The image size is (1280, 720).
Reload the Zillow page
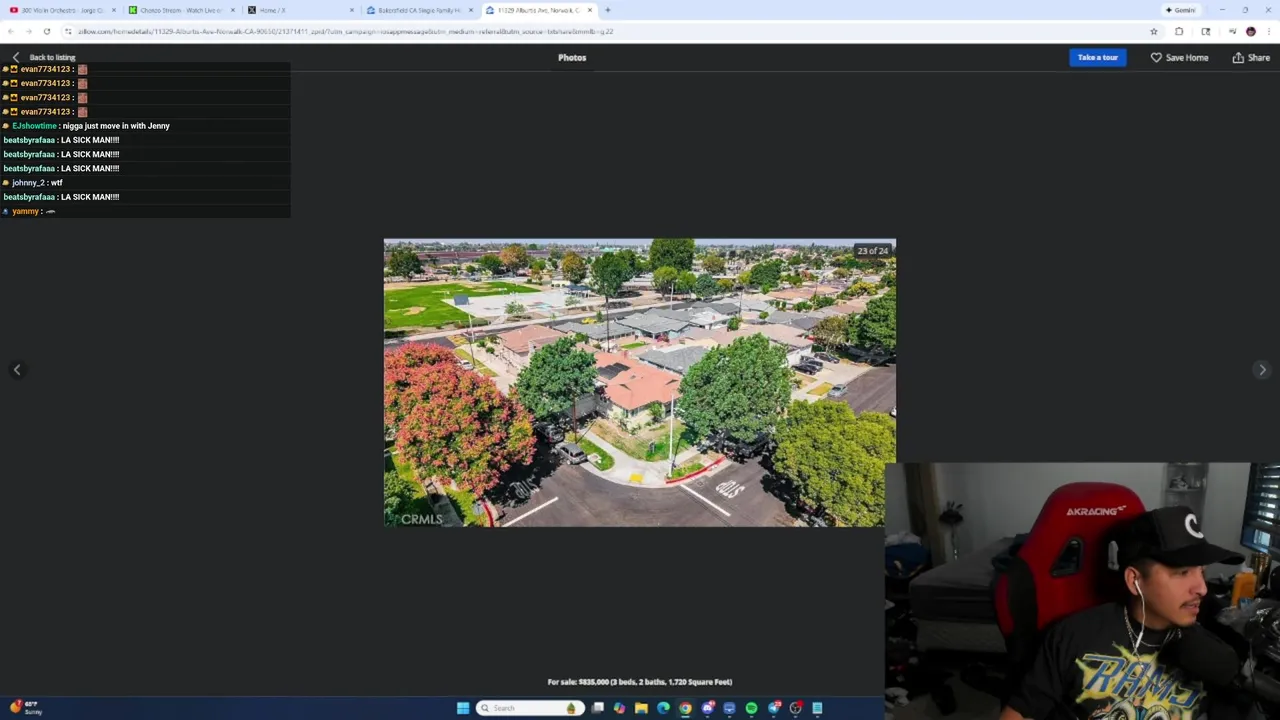point(47,31)
